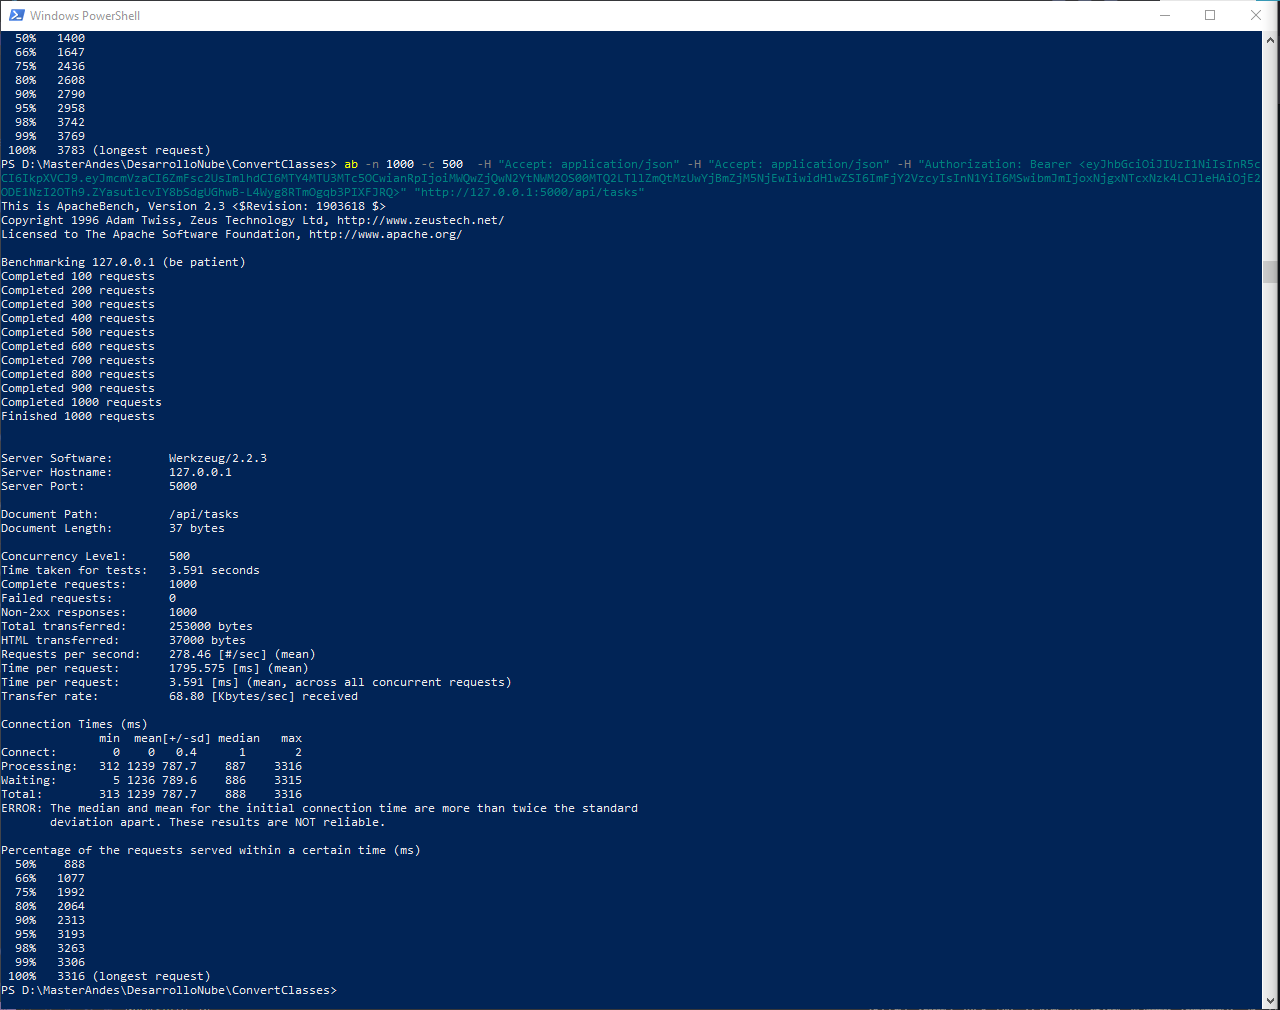Image resolution: width=1280 pixels, height=1010 pixels.
Task: Click the scrollbar up arrow
Action: [1271, 38]
